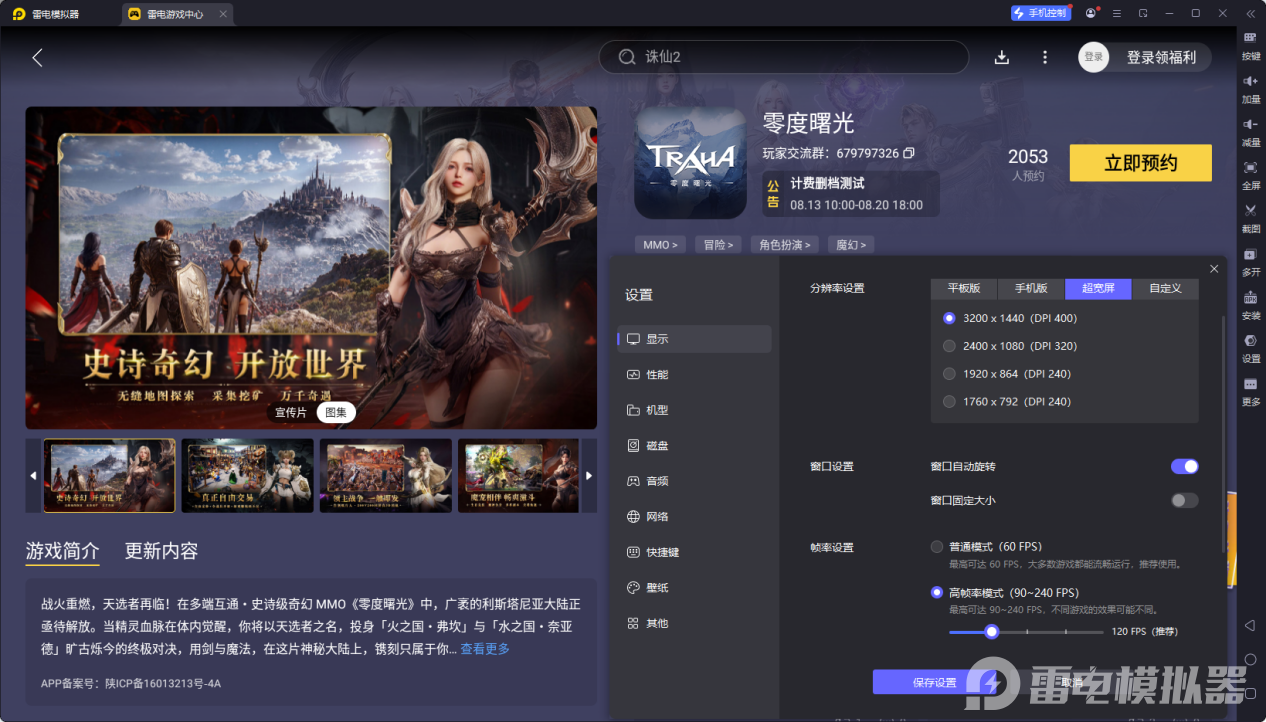Switch gallery to 宣传片
The height and width of the screenshot is (722, 1266).
(291, 412)
